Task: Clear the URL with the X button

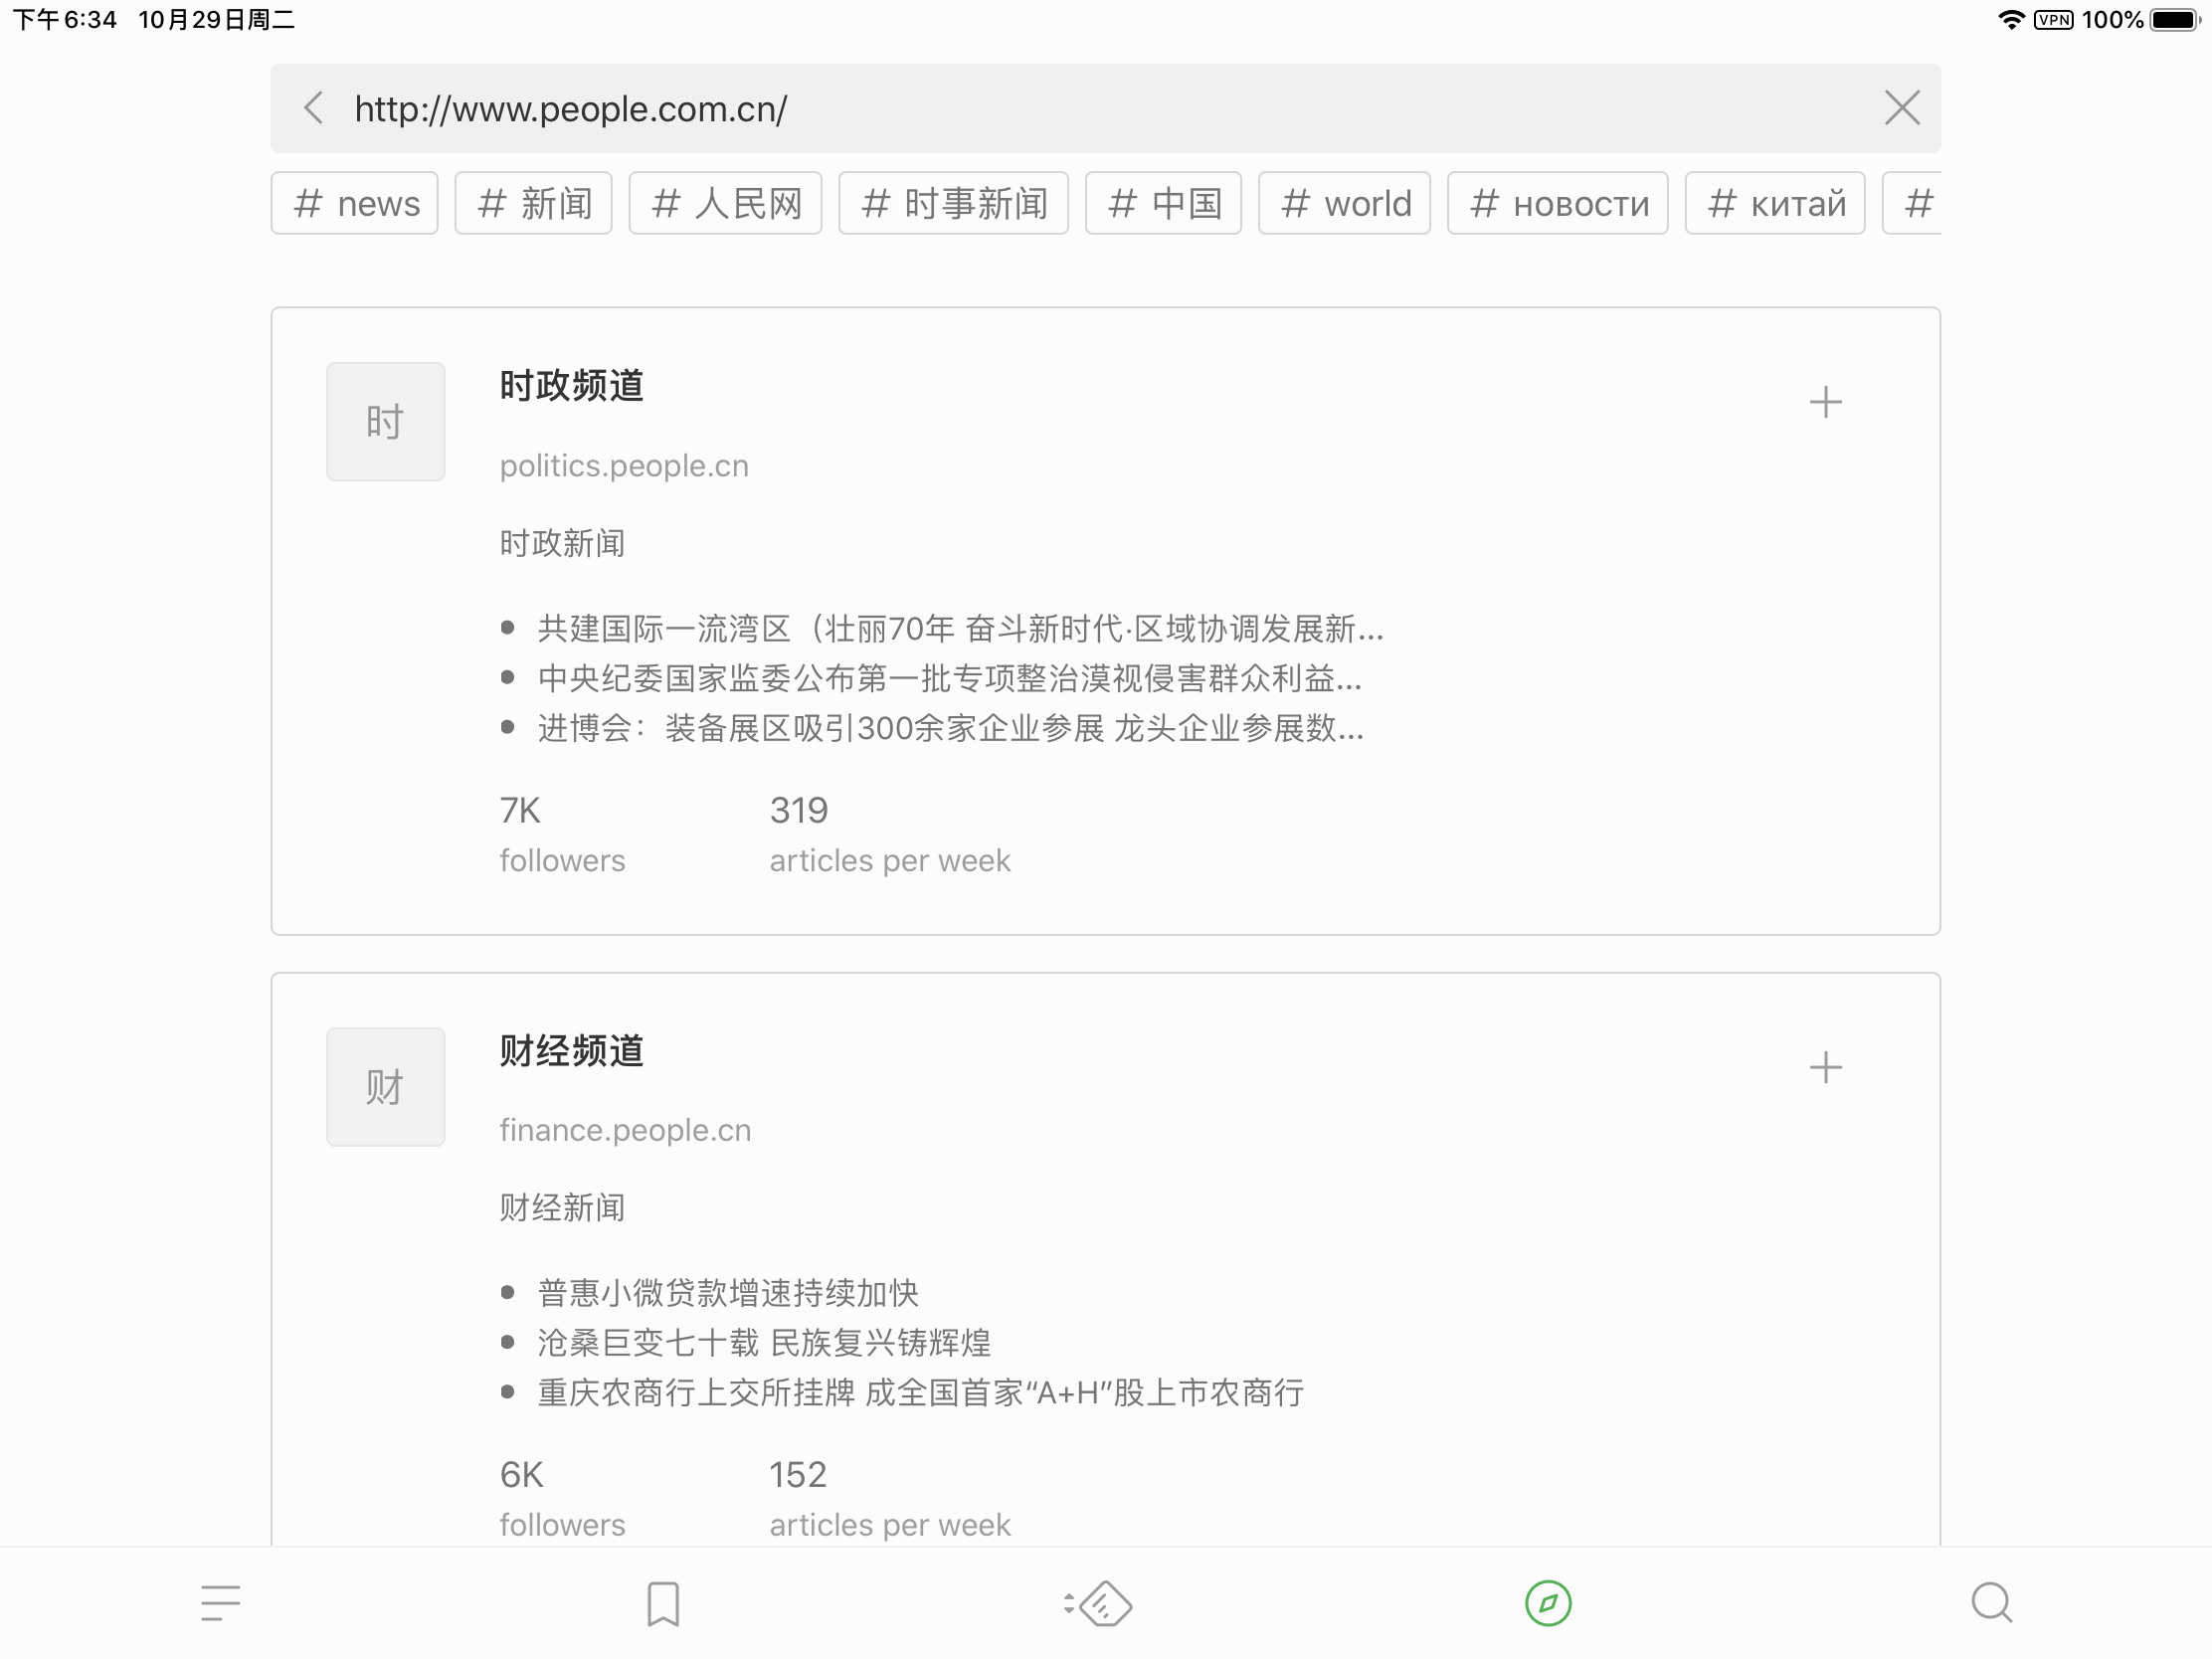Action: point(1902,108)
